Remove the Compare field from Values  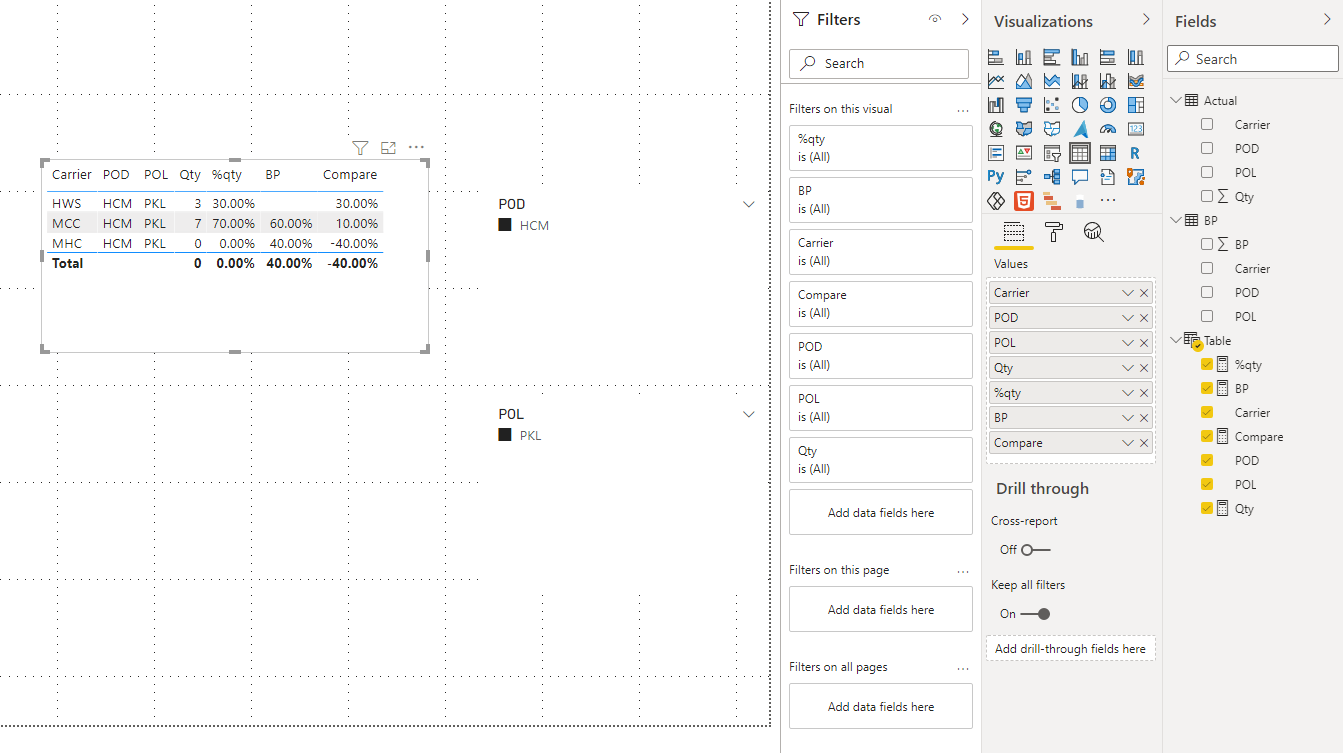(1145, 443)
